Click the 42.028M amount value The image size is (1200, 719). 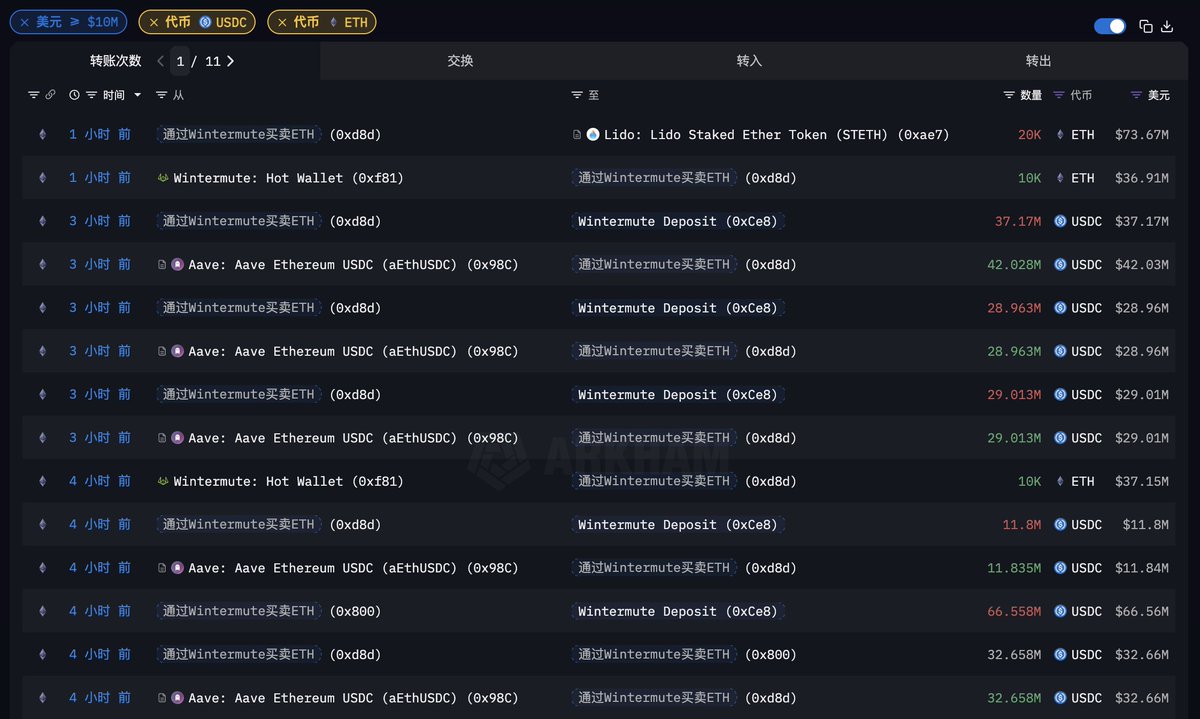[x=1014, y=265]
